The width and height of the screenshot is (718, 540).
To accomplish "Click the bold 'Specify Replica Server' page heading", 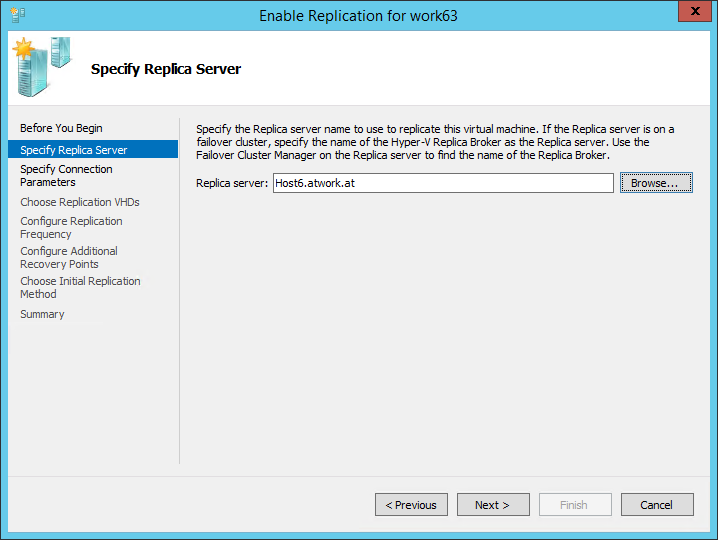I will click(166, 69).
